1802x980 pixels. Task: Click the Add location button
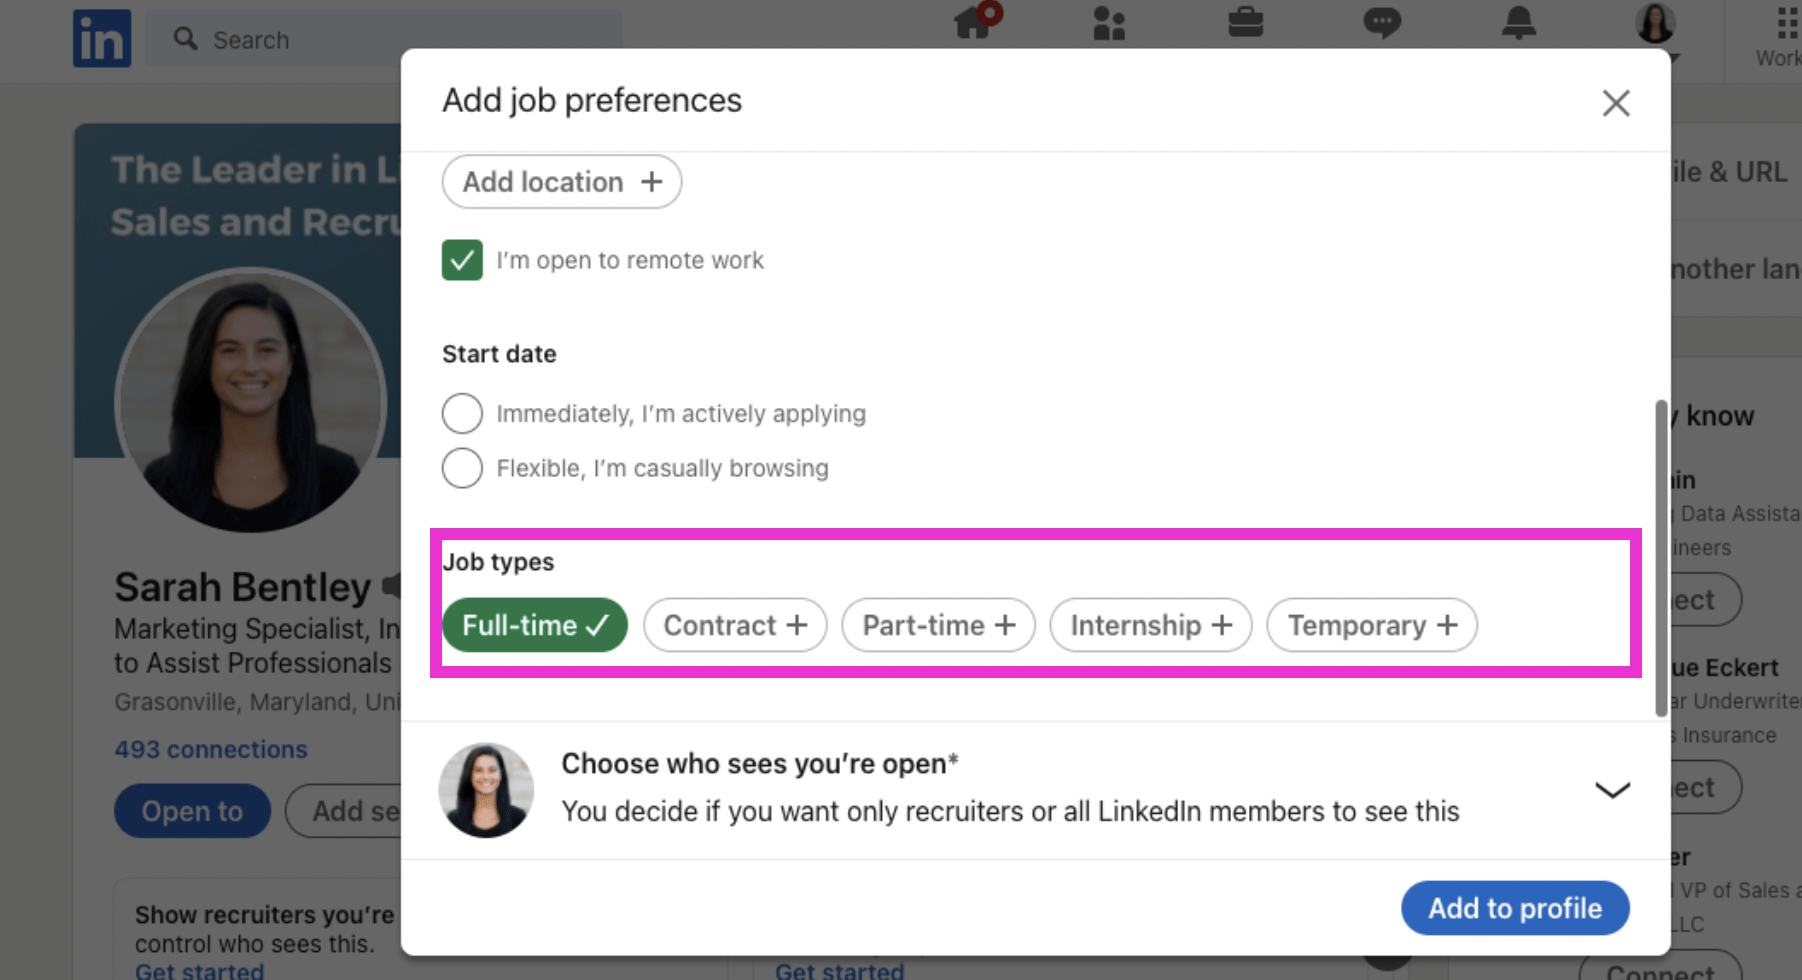click(562, 182)
